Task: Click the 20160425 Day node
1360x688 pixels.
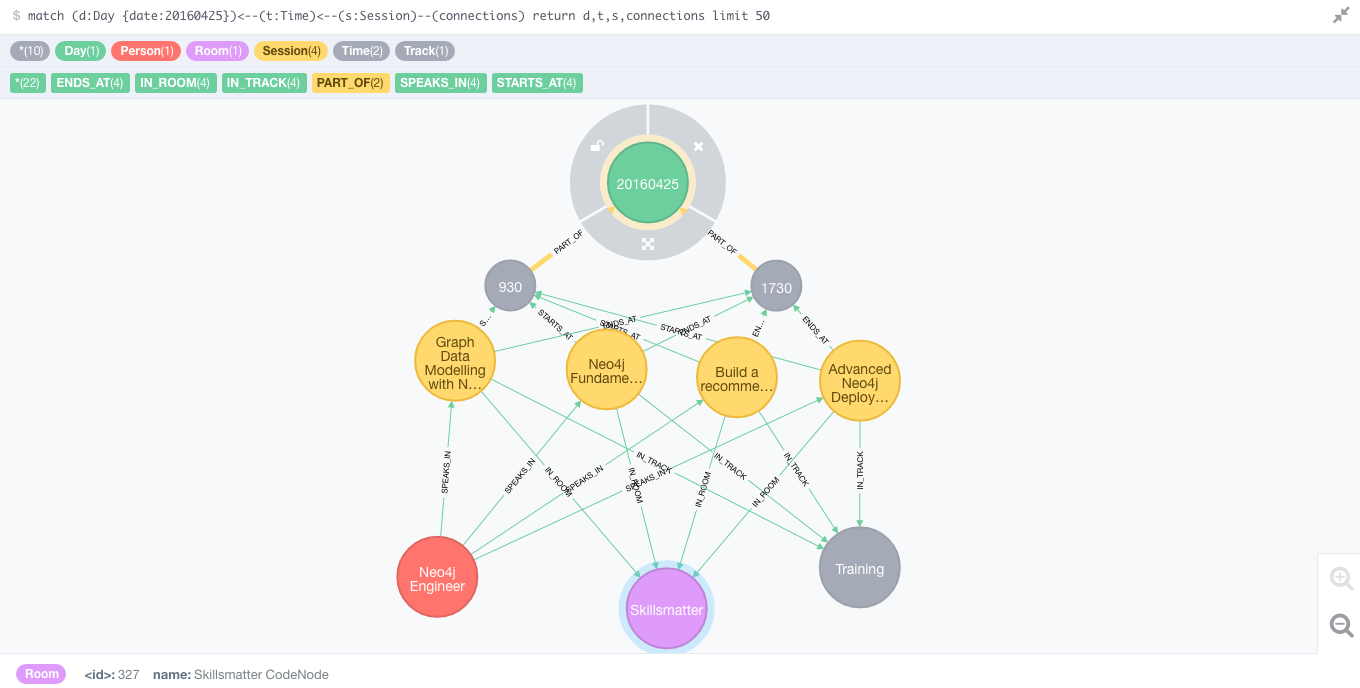Action: (648, 183)
